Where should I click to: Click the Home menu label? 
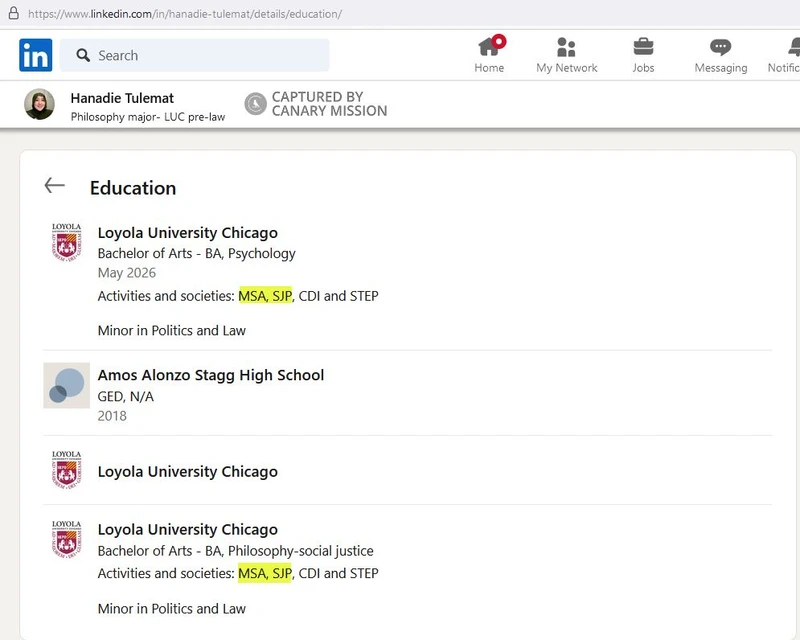489,68
